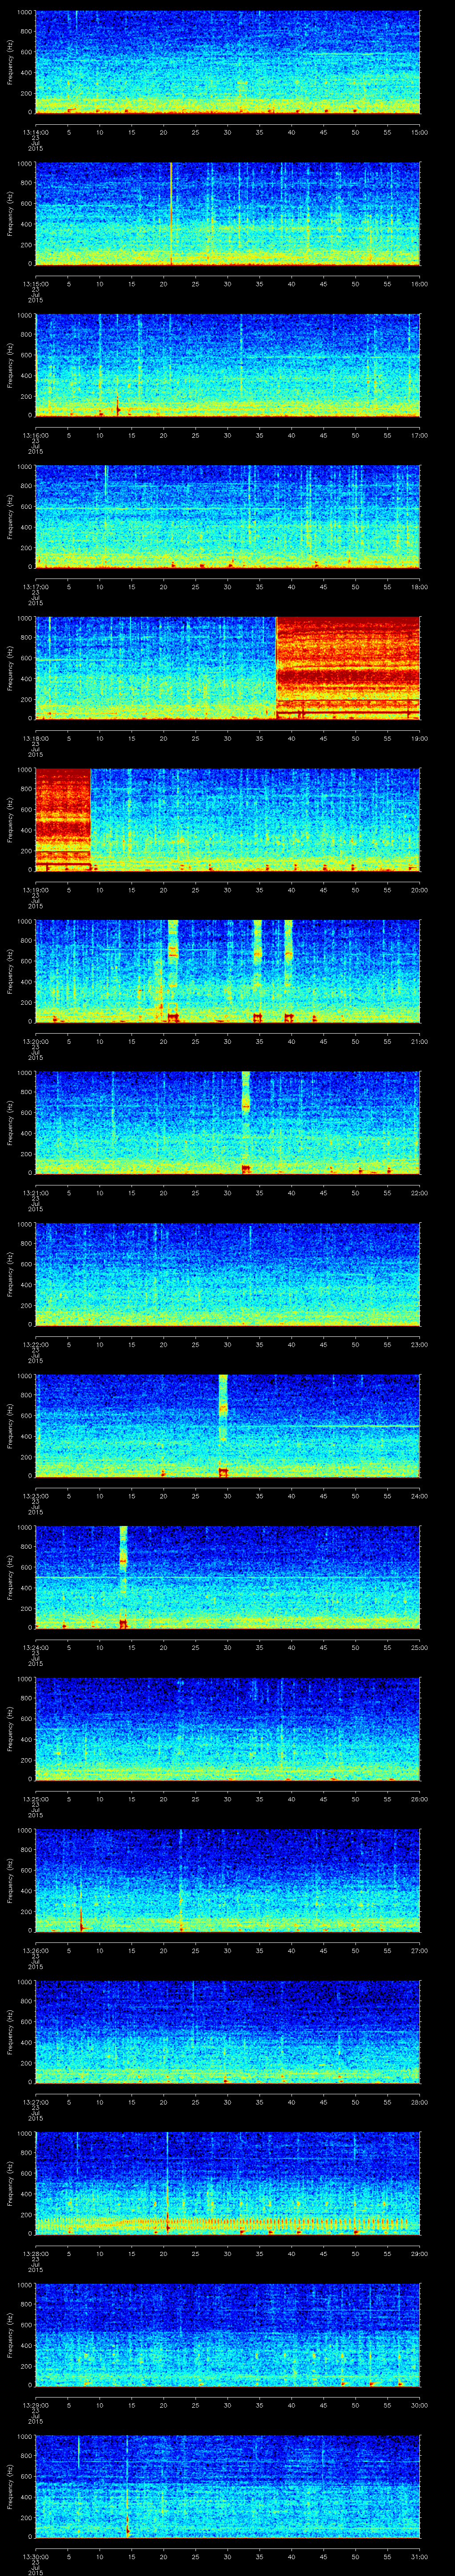Click the 31:00 end time label
The image size is (455, 2576).
[419, 2556]
